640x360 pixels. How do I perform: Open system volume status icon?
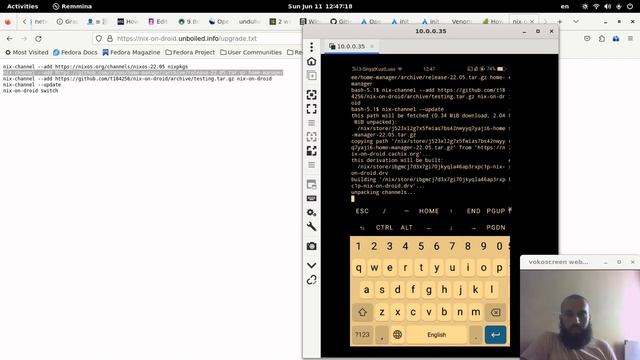(607, 6)
